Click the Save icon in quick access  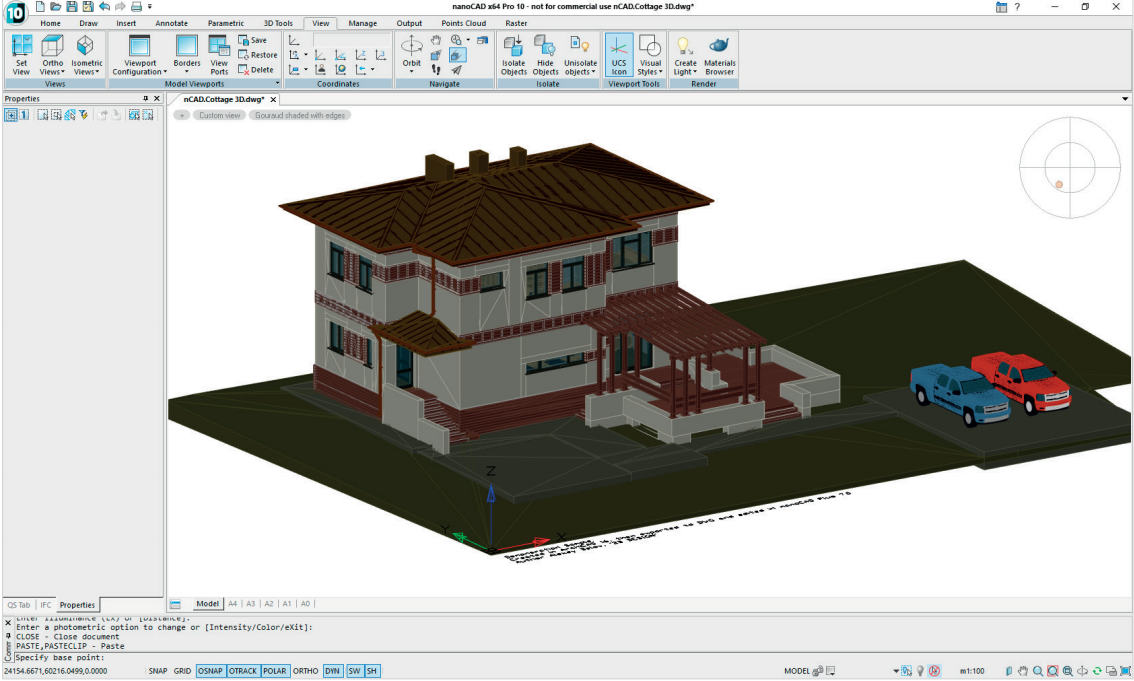(x=72, y=7)
